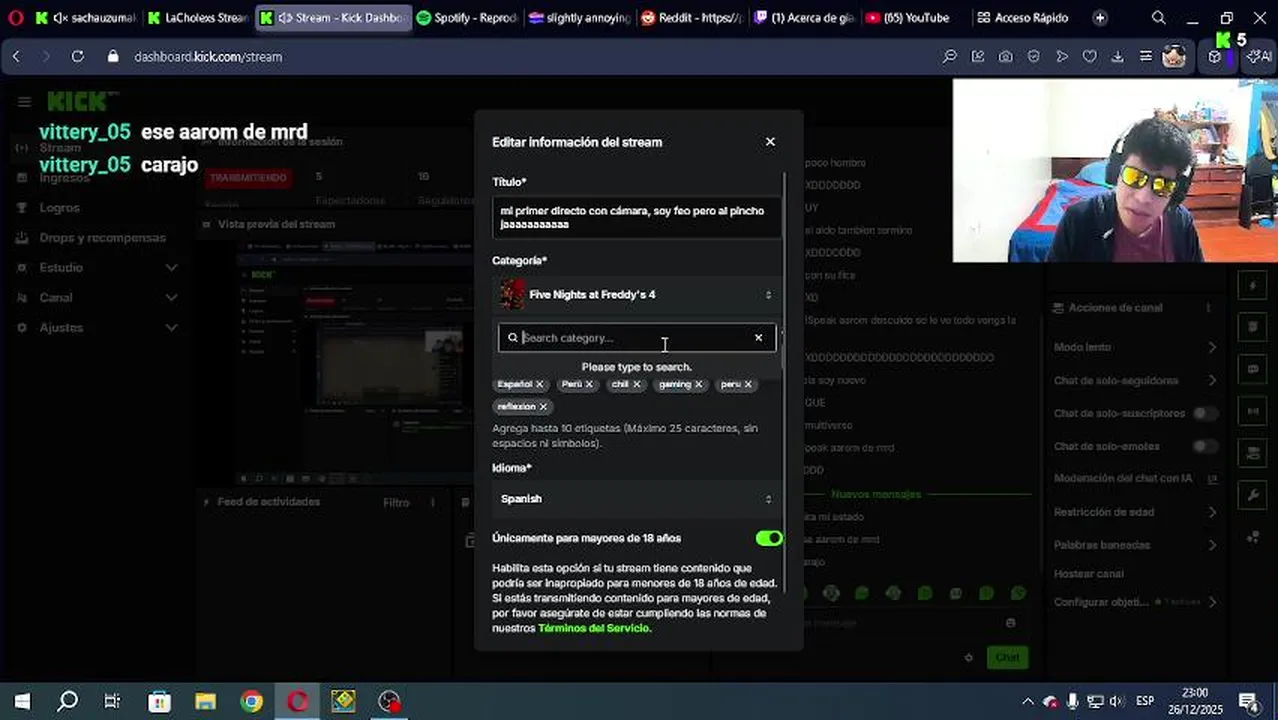
Task: Switch to the Acerca de Twitch tab
Action: 804,17
